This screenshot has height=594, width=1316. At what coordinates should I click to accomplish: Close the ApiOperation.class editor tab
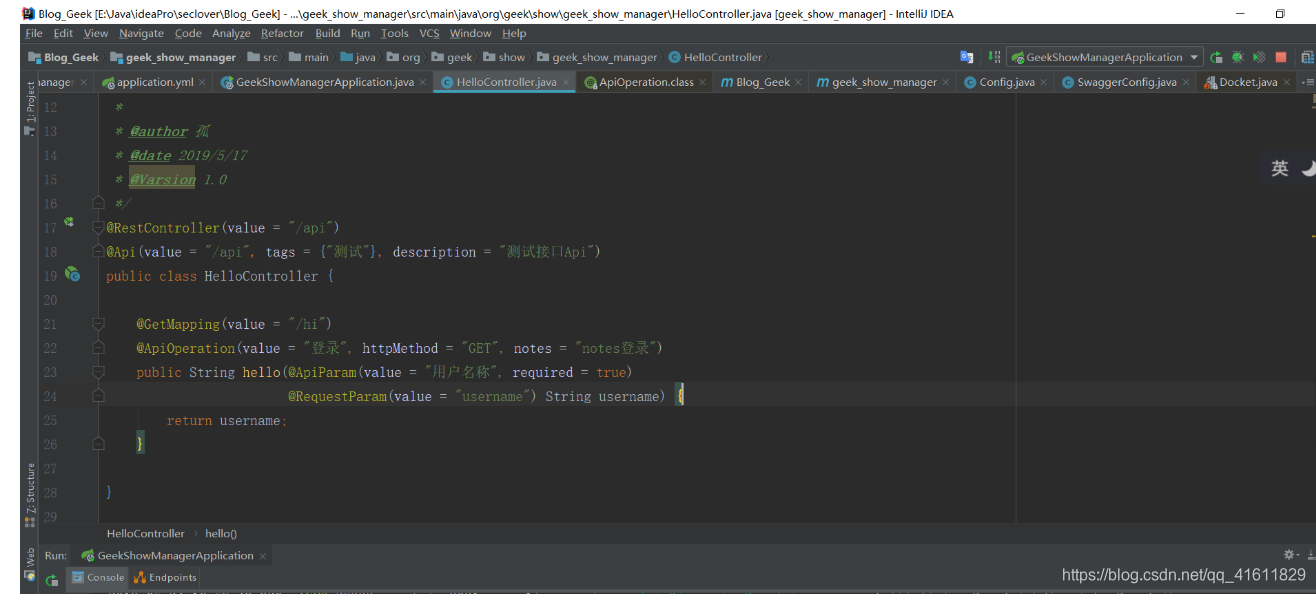click(701, 81)
